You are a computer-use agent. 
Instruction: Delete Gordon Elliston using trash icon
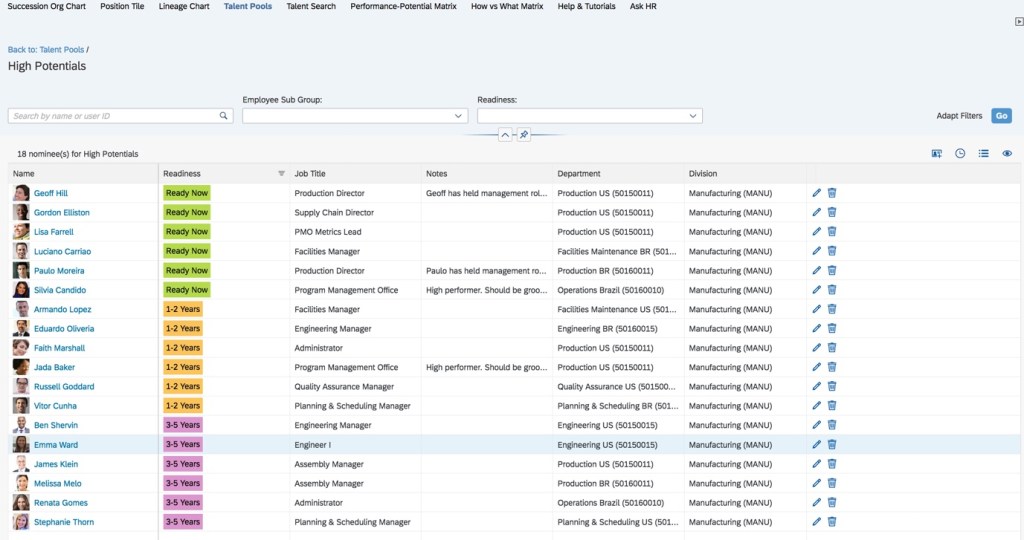832,213
